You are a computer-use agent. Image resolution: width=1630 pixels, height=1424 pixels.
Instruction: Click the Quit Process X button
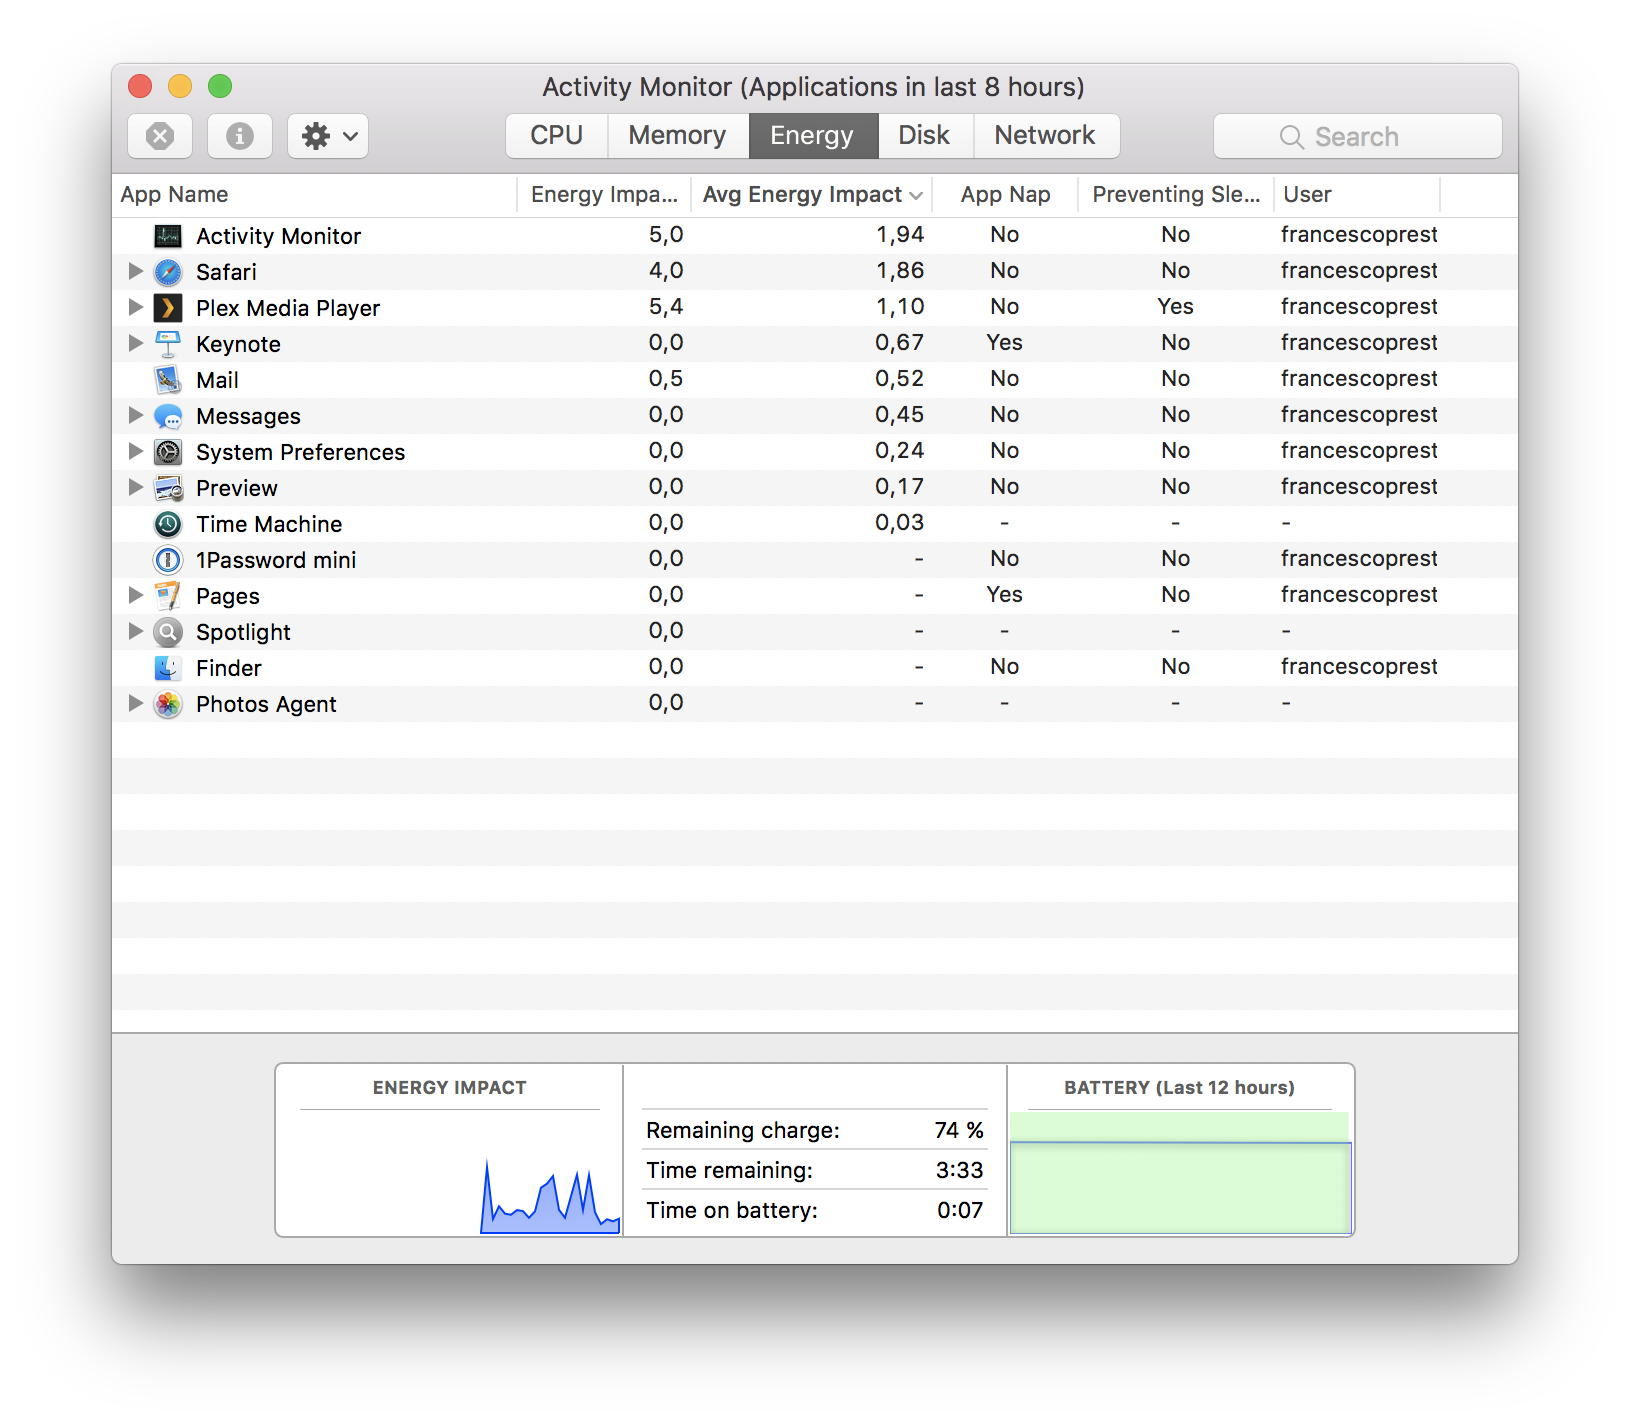pos(160,136)
